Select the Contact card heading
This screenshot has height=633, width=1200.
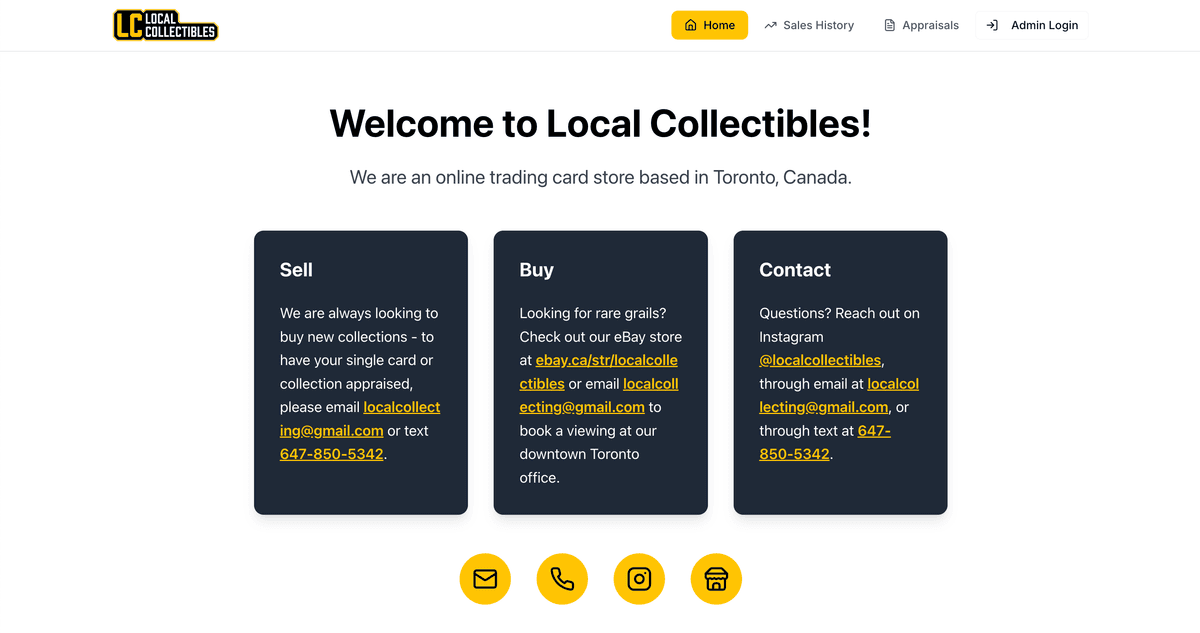(x=794, y=270)
